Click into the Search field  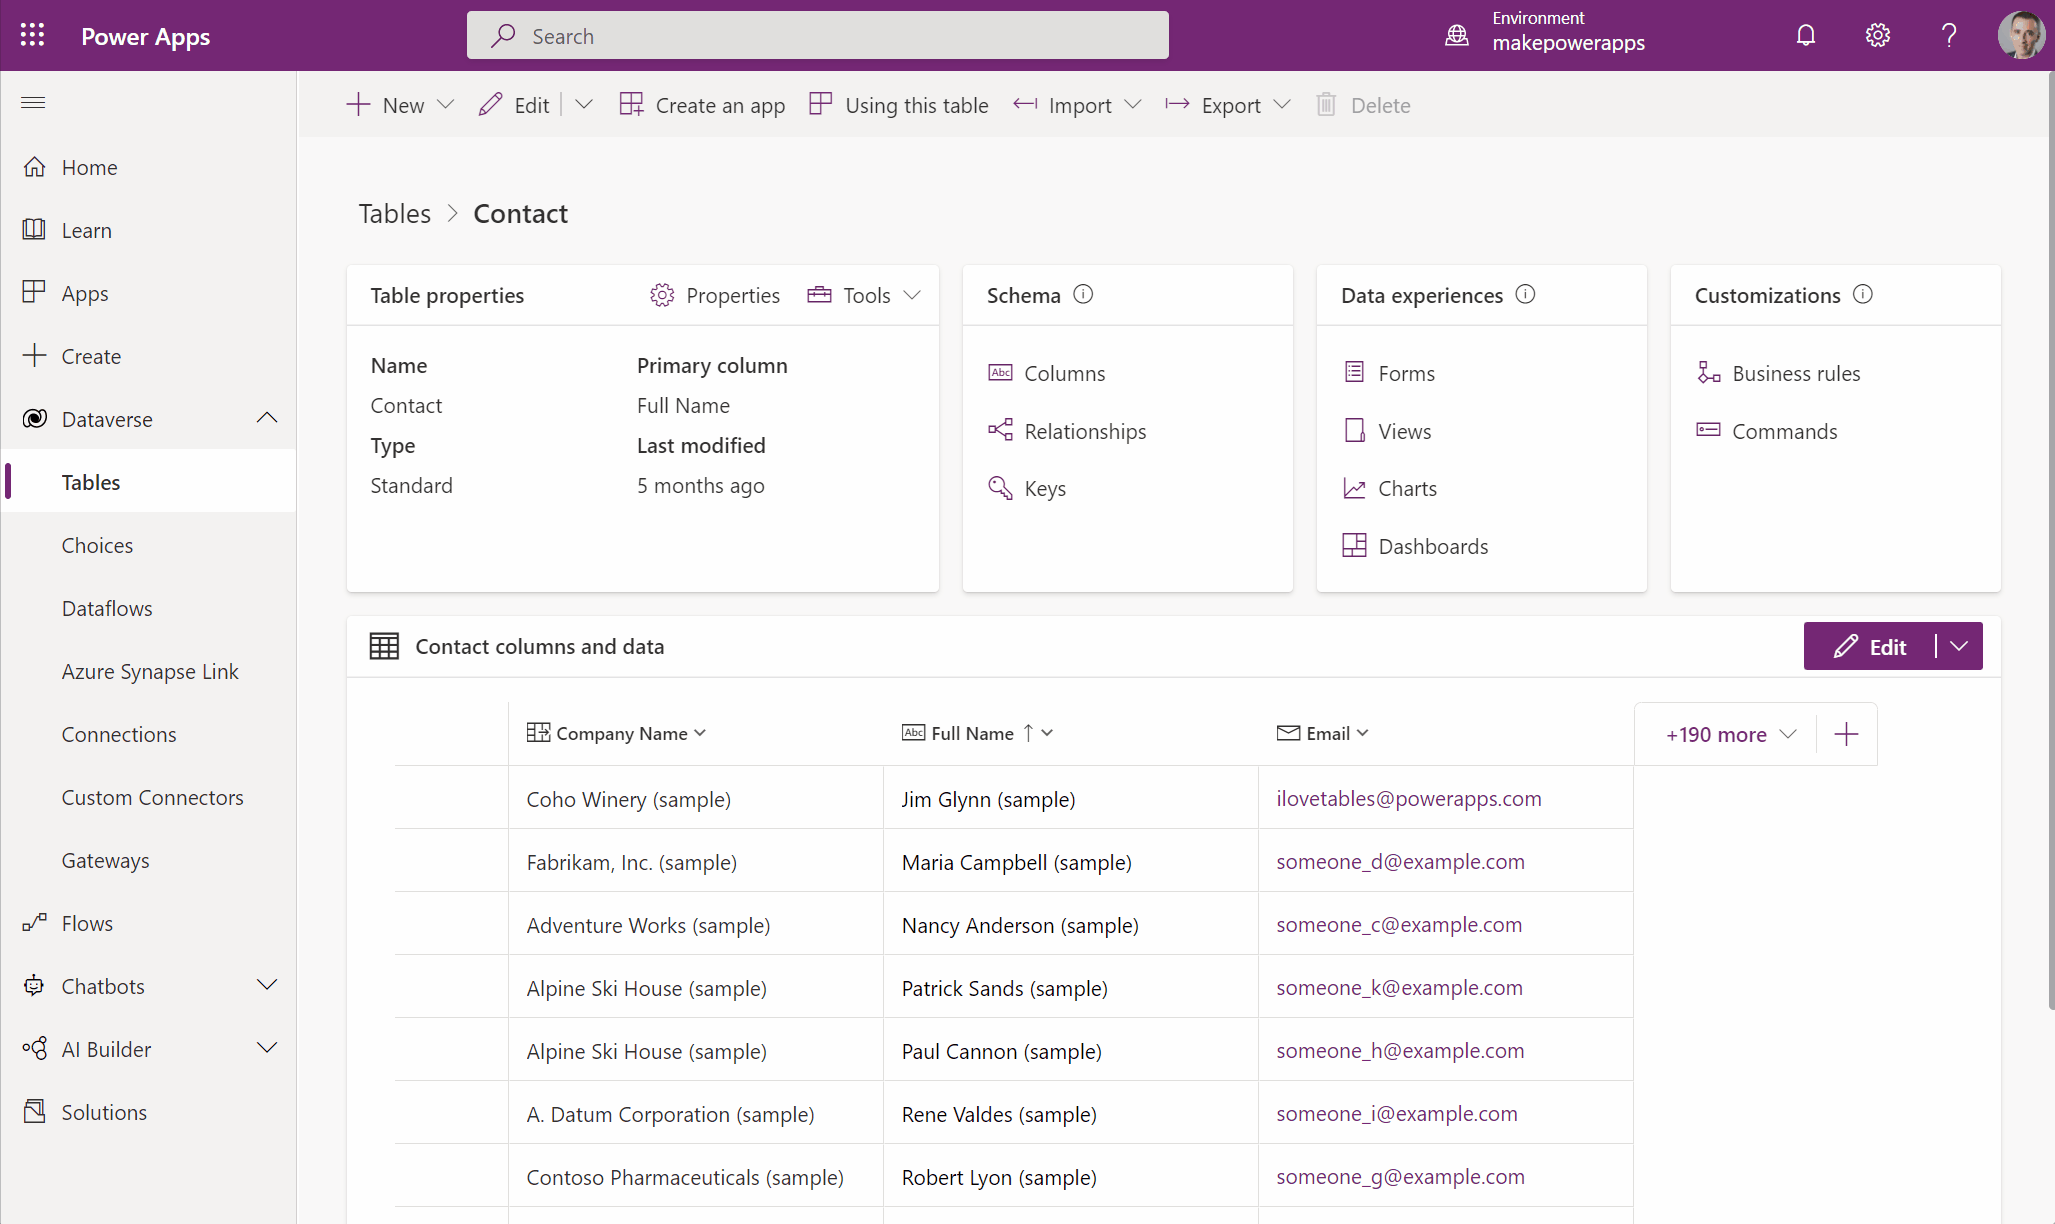(x=817, y=36)
